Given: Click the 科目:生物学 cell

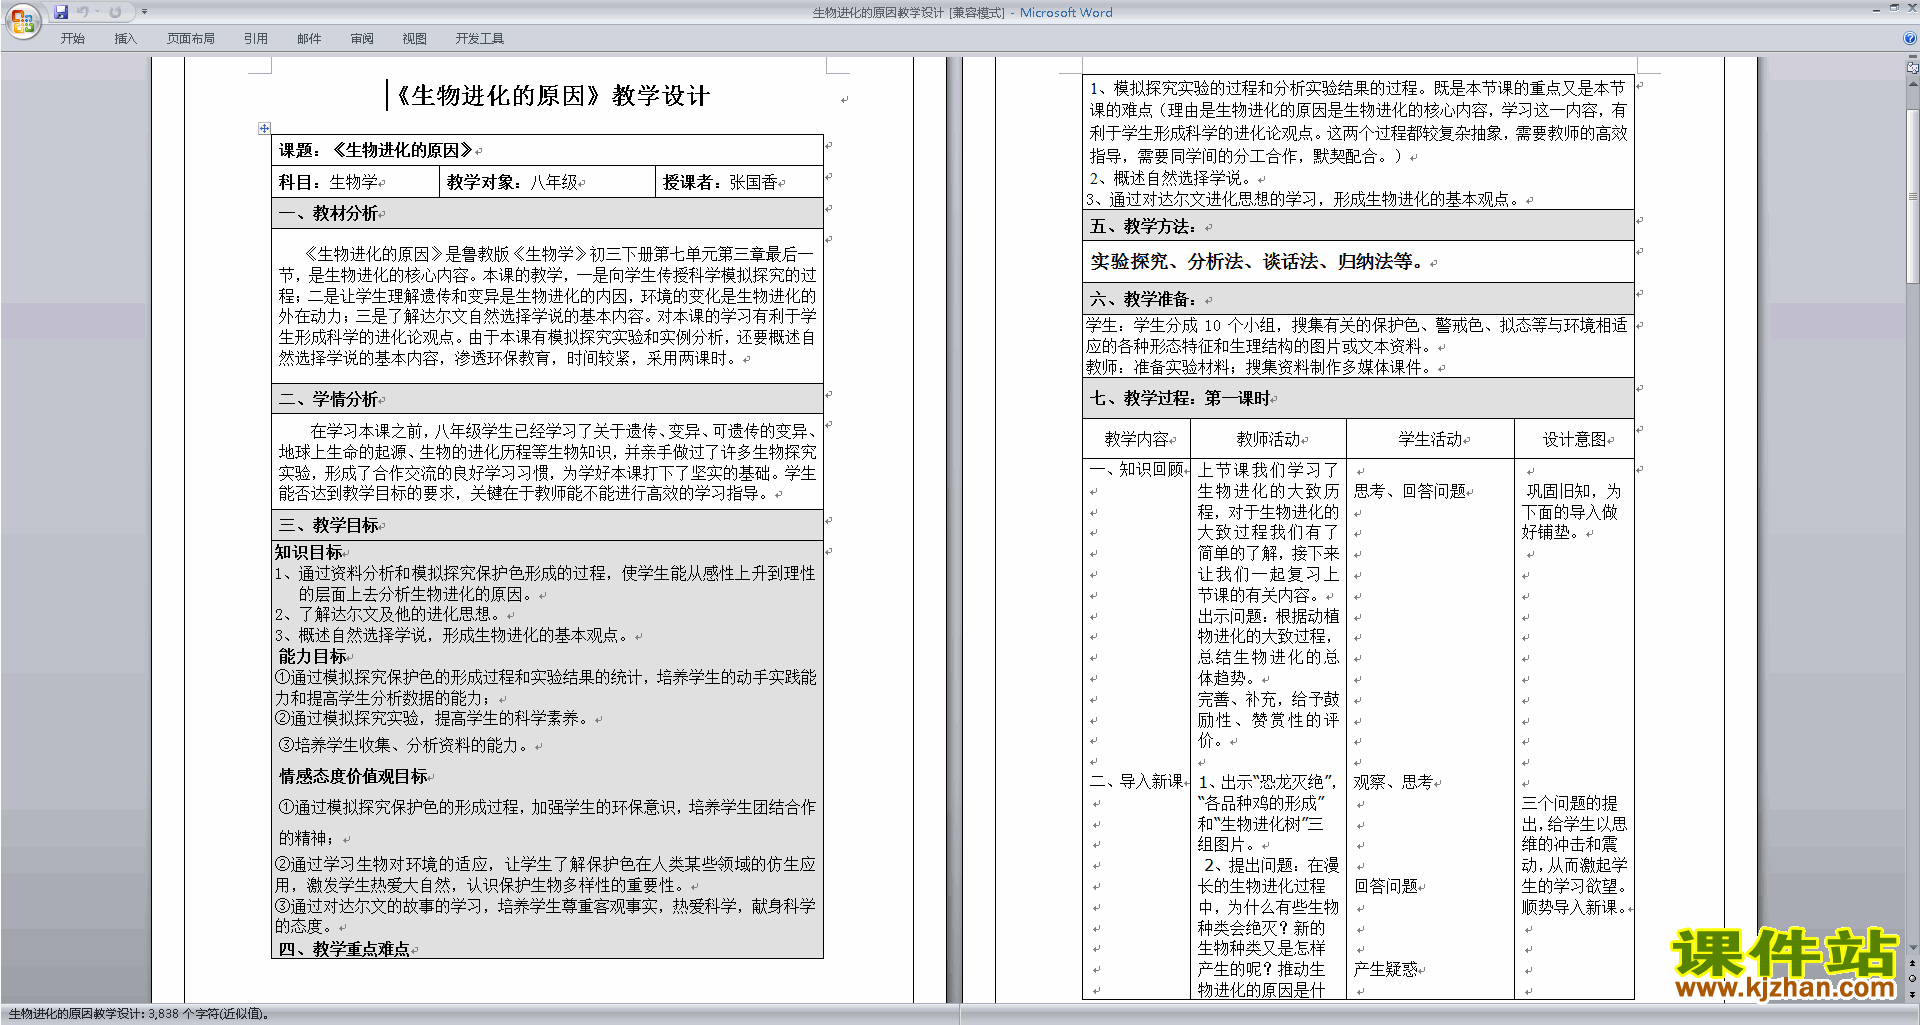Looking at the screenshot, I should click(355, 182).
